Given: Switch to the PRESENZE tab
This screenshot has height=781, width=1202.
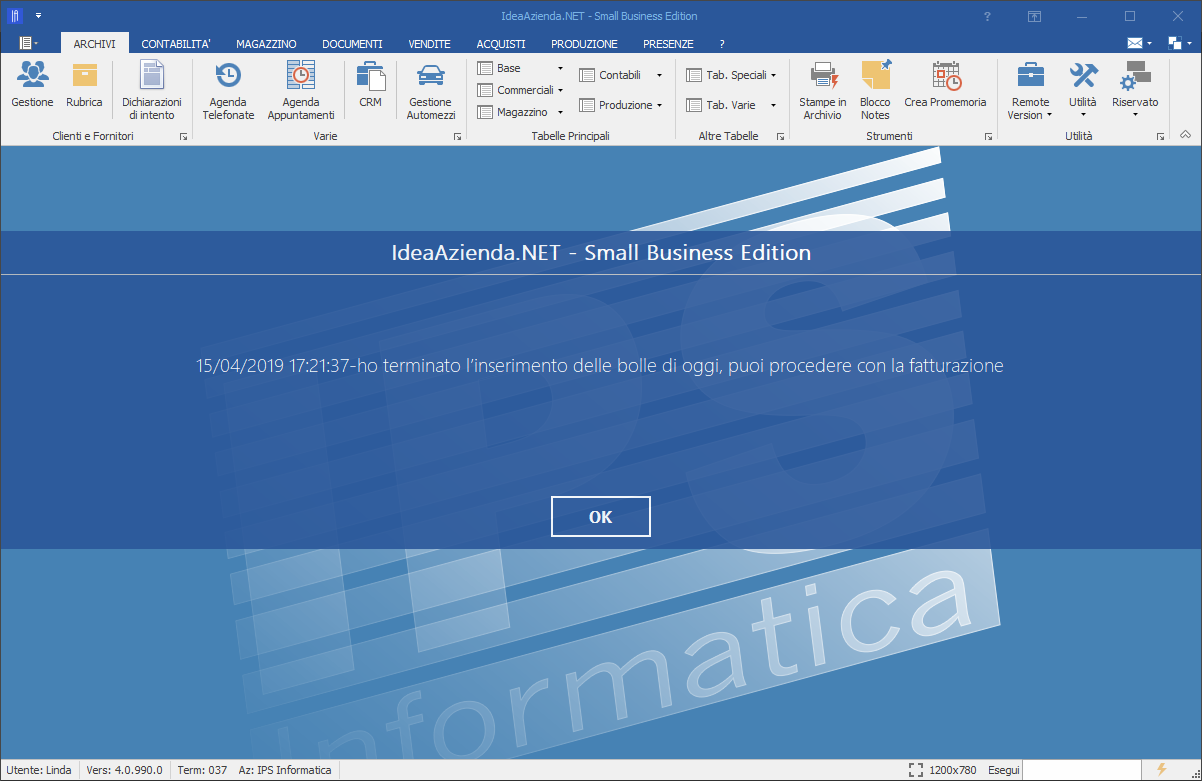Looking at the screenshot, I should [668, 44].
